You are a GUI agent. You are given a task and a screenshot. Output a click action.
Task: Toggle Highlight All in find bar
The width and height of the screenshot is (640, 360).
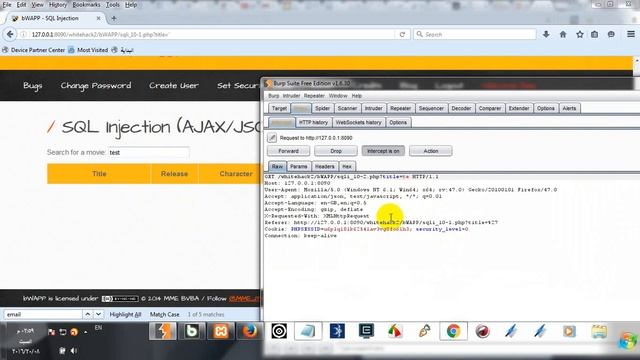click(125, 314)
